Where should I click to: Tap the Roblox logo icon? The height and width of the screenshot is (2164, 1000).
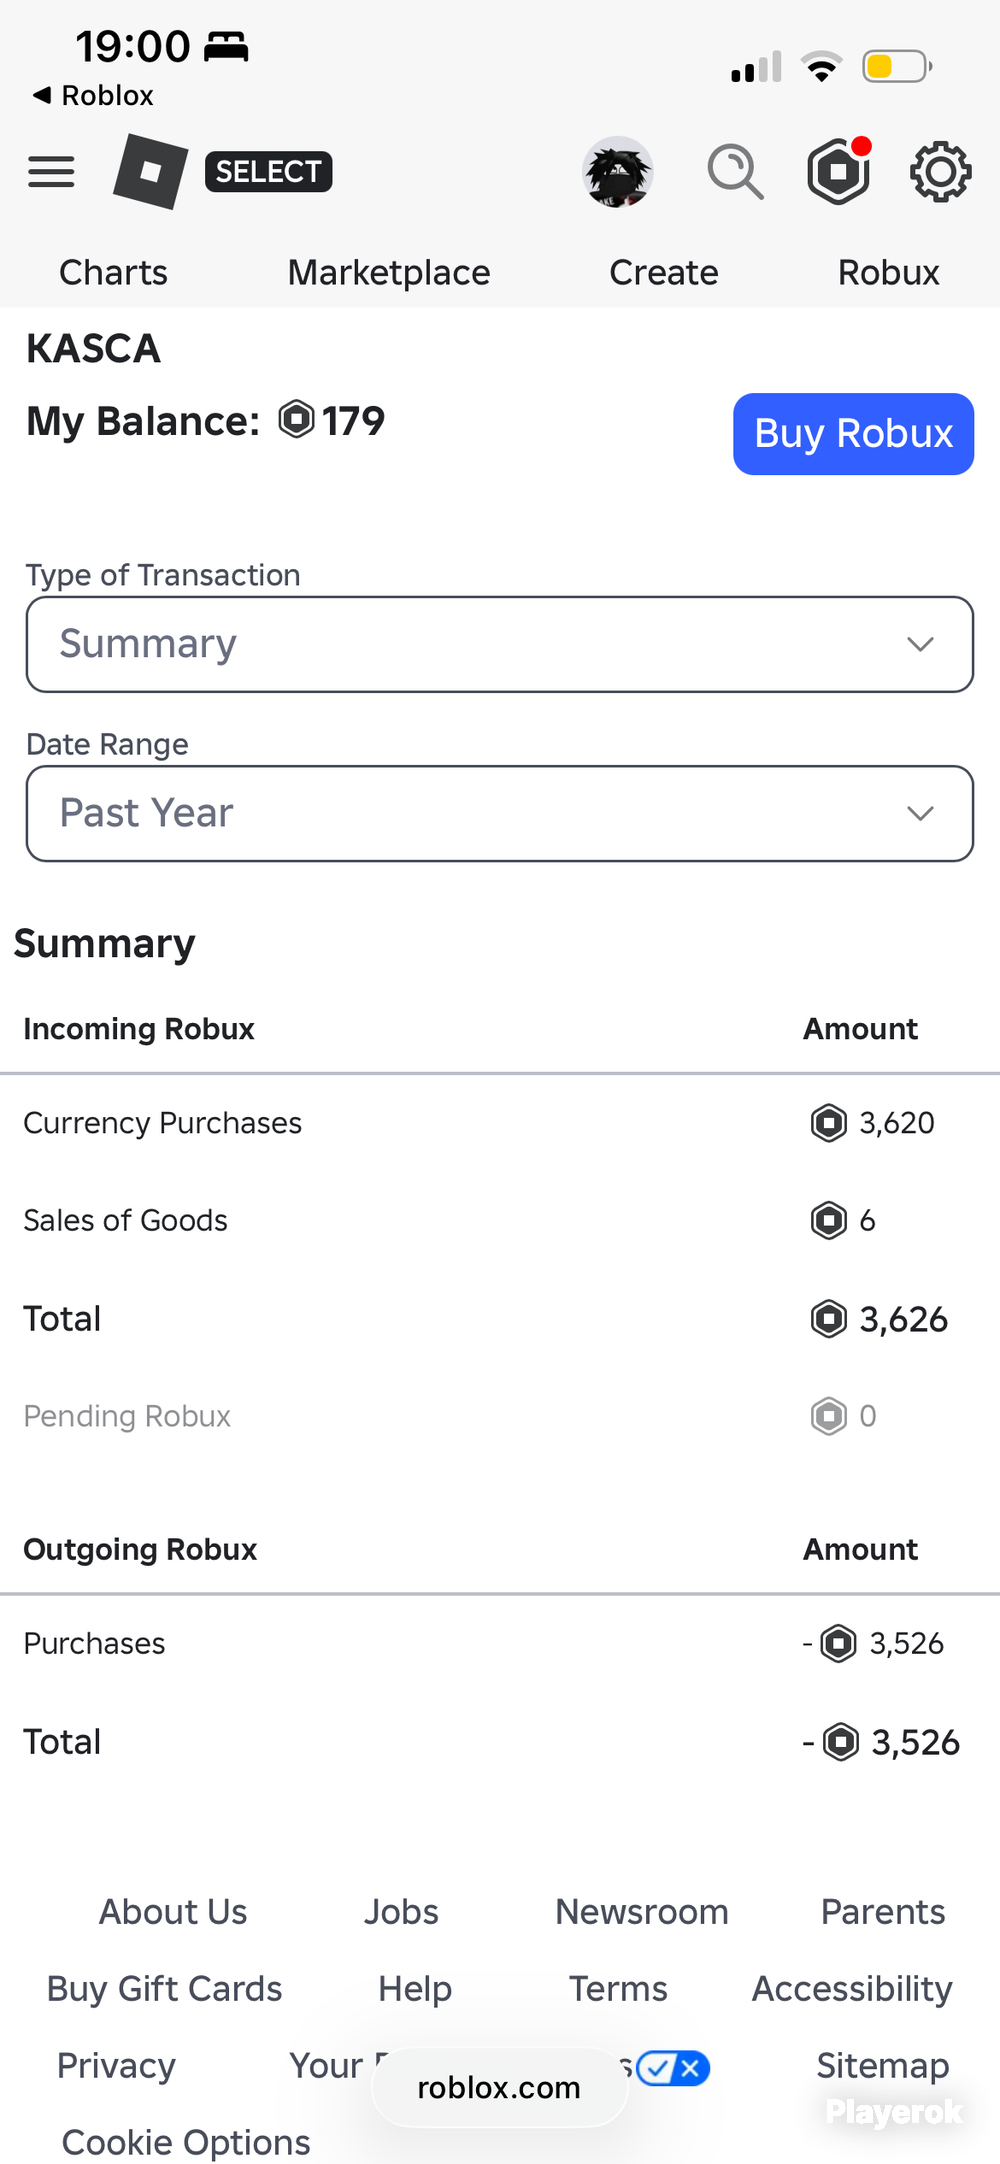click(151, 171)
